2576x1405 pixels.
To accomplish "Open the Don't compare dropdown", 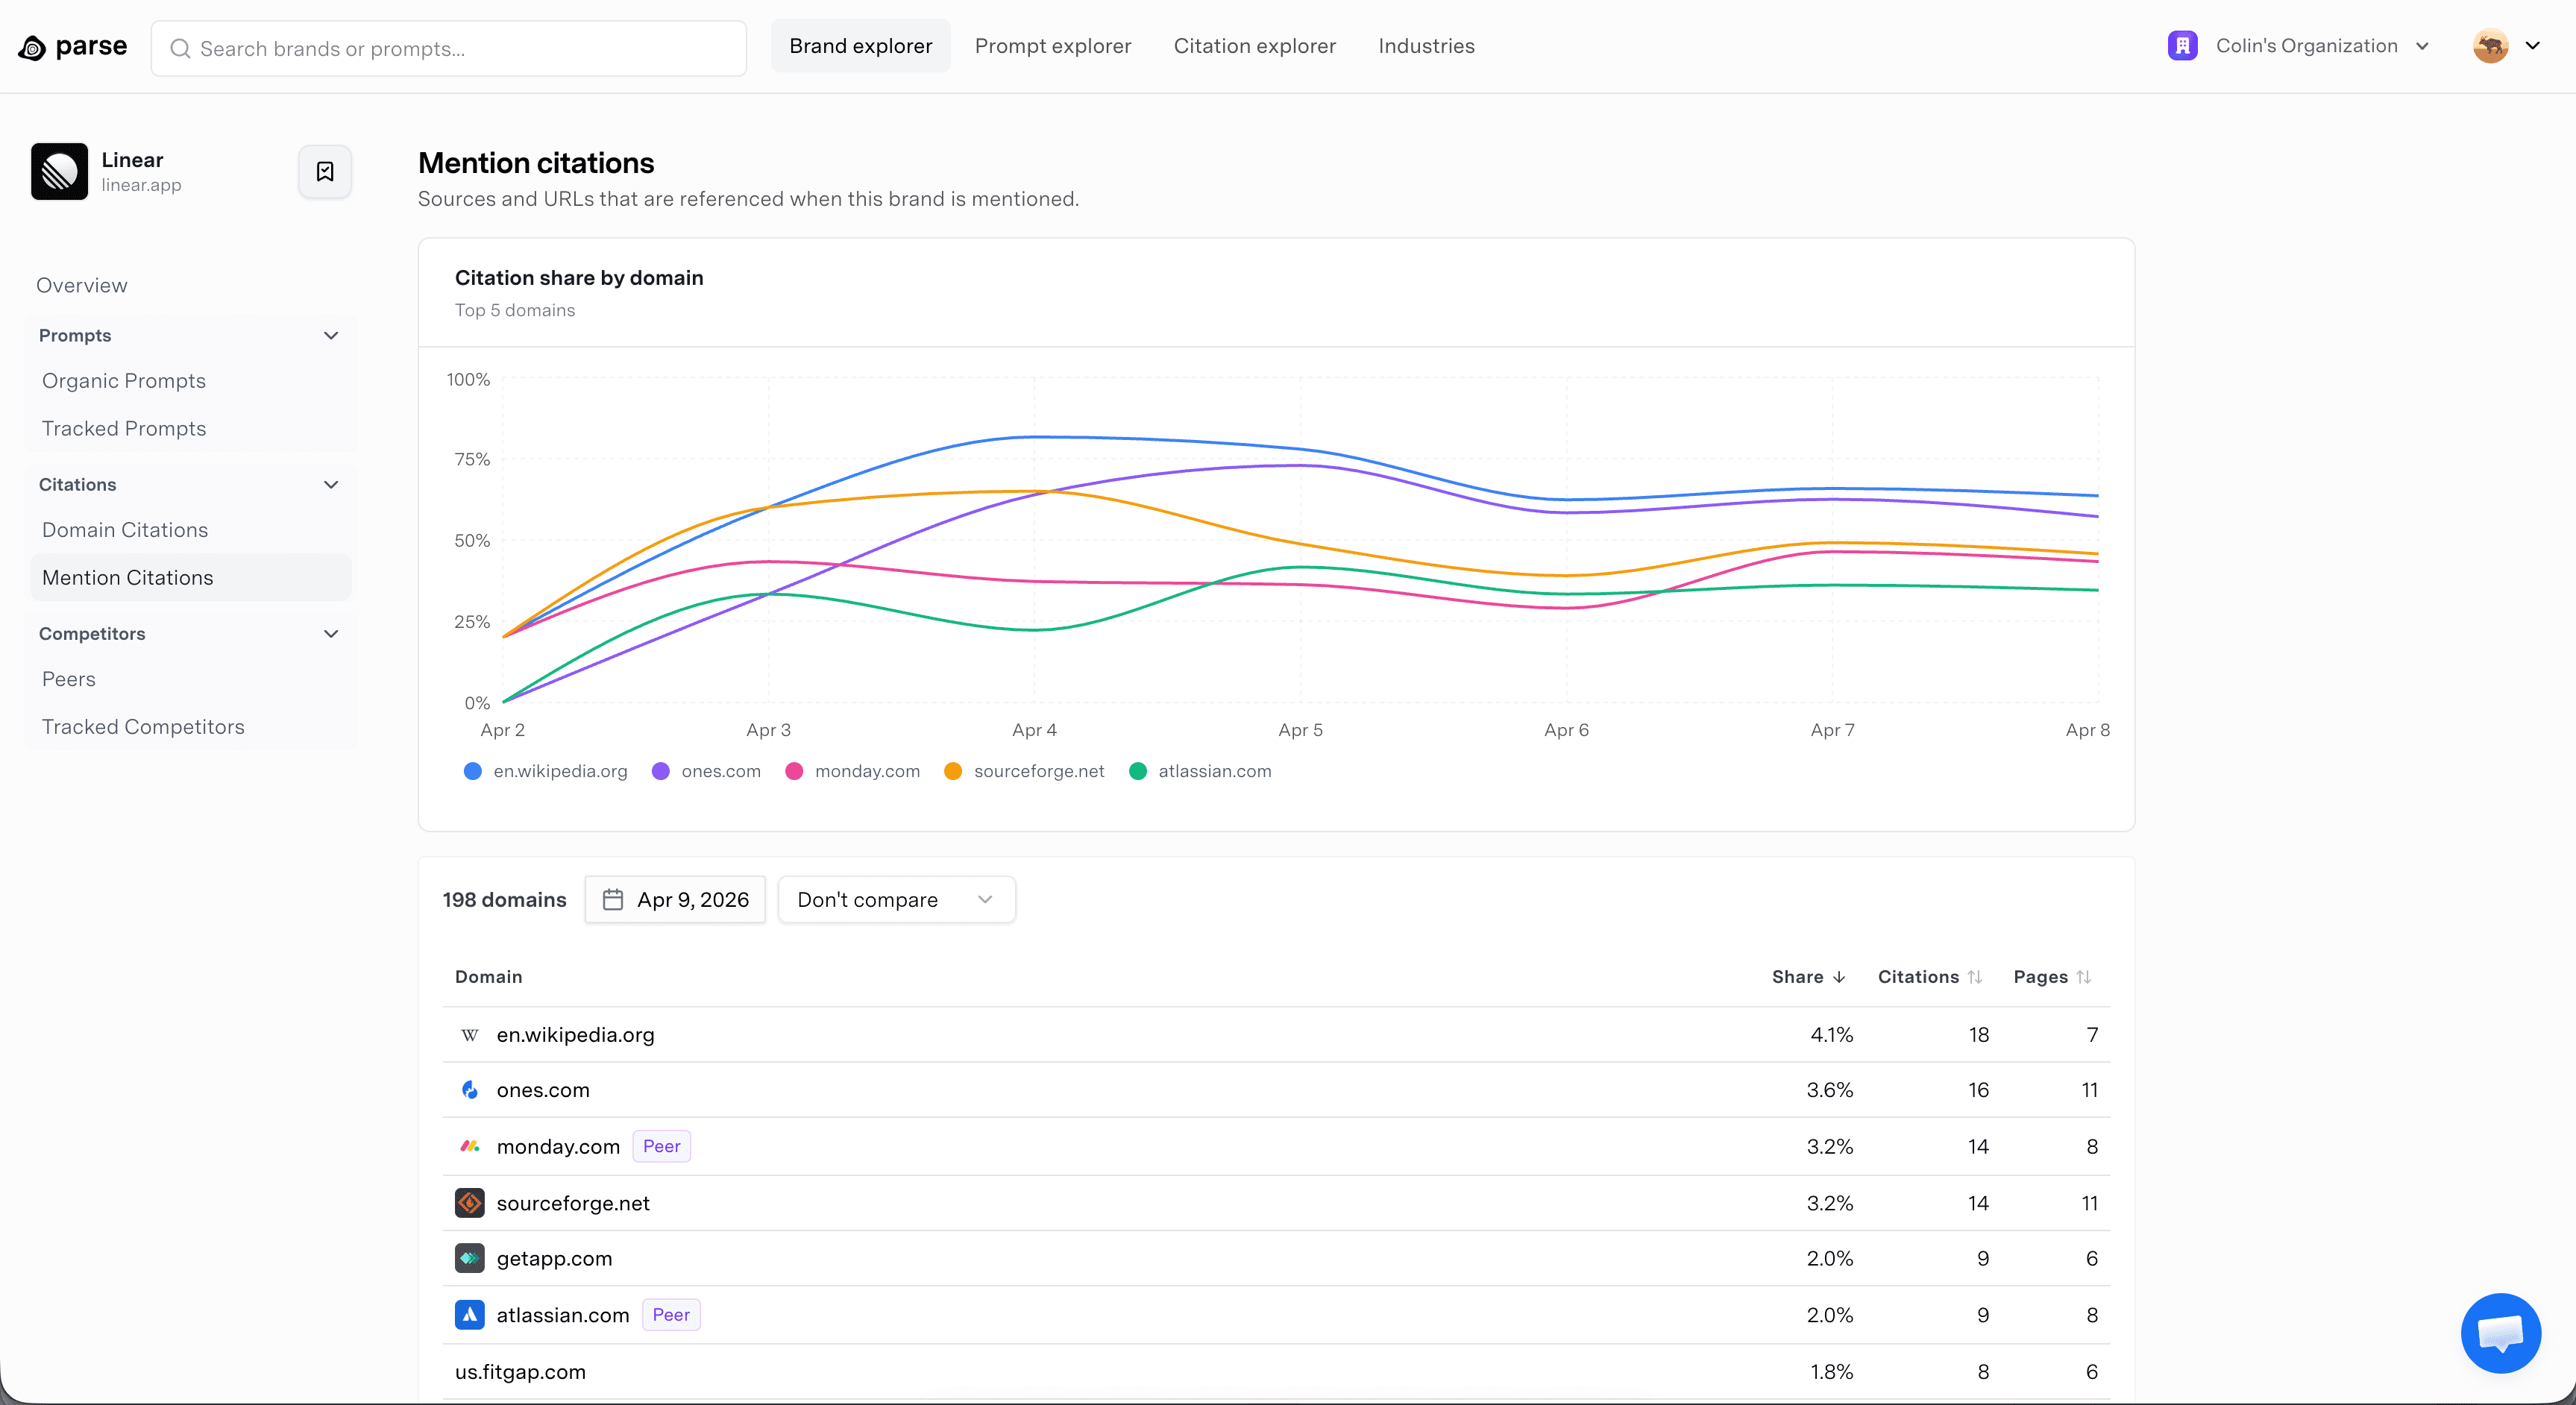I will pos(896,900).
